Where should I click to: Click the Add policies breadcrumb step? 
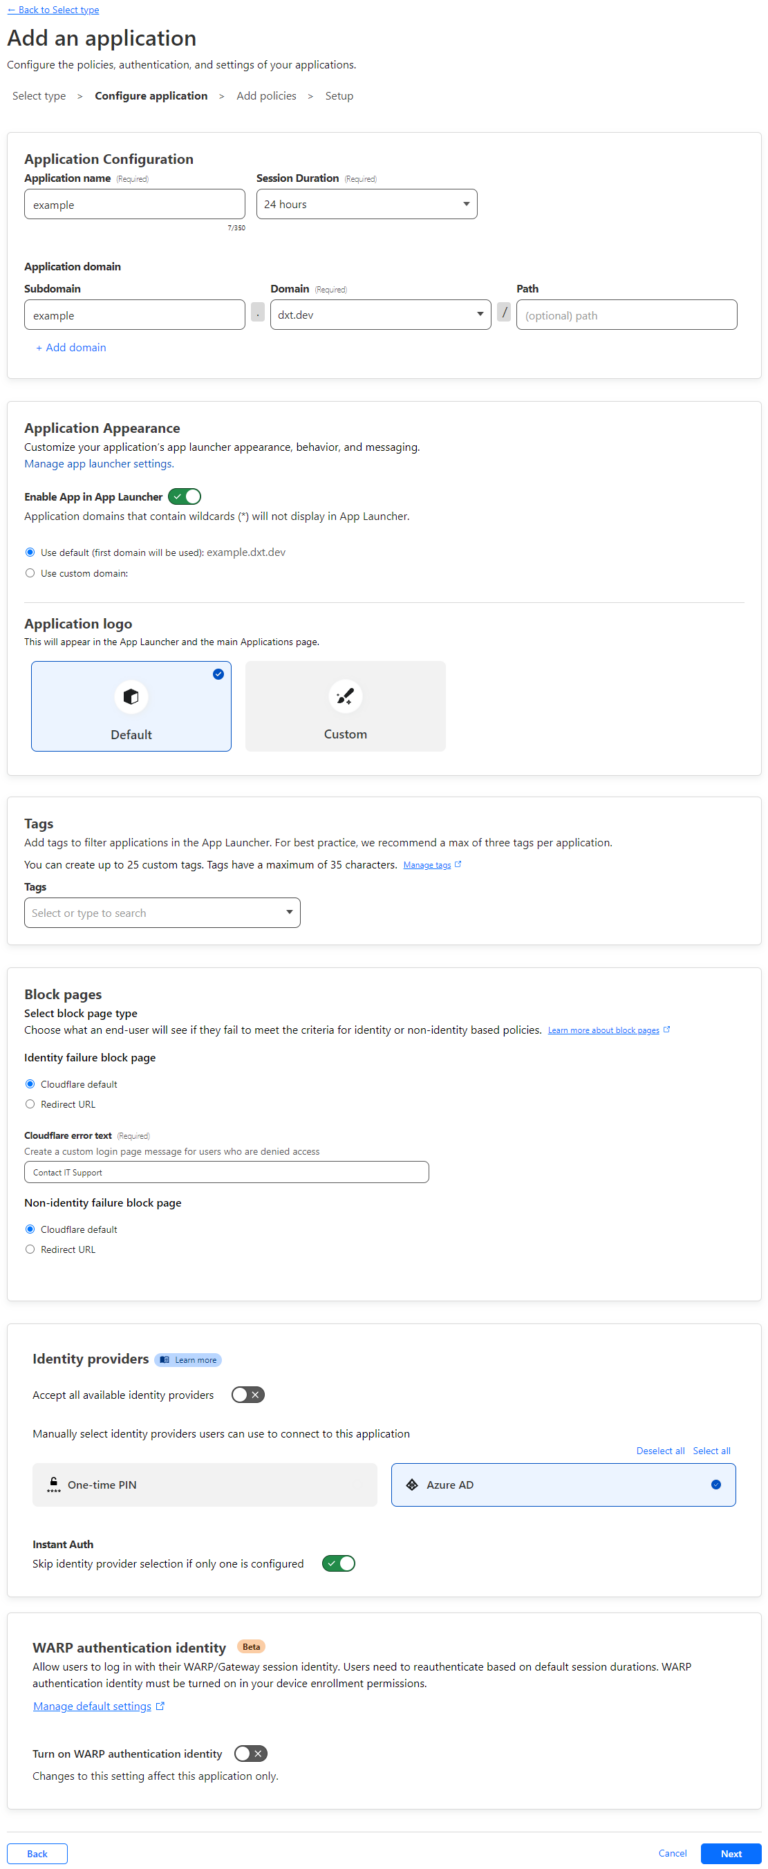(265, 95)
